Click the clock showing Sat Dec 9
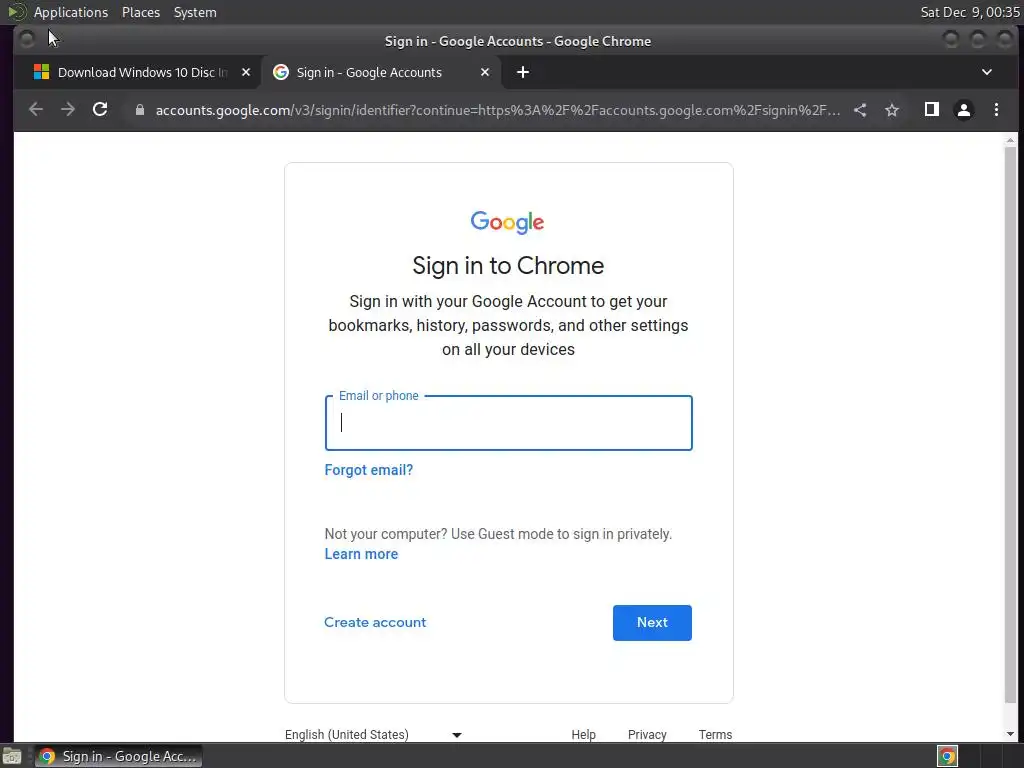Image resolution: width=1024 pixels, height=768 pixels. coord(970,12)
